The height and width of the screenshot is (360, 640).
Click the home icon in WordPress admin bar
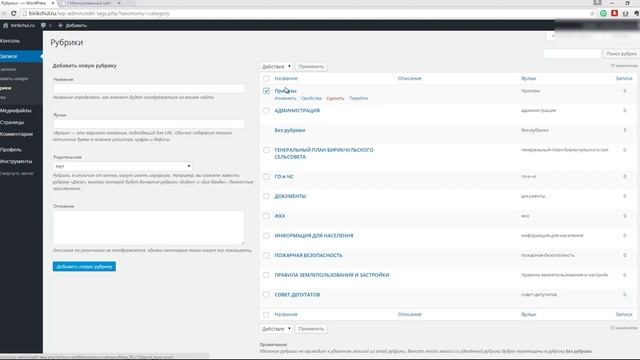pos(5,25)
